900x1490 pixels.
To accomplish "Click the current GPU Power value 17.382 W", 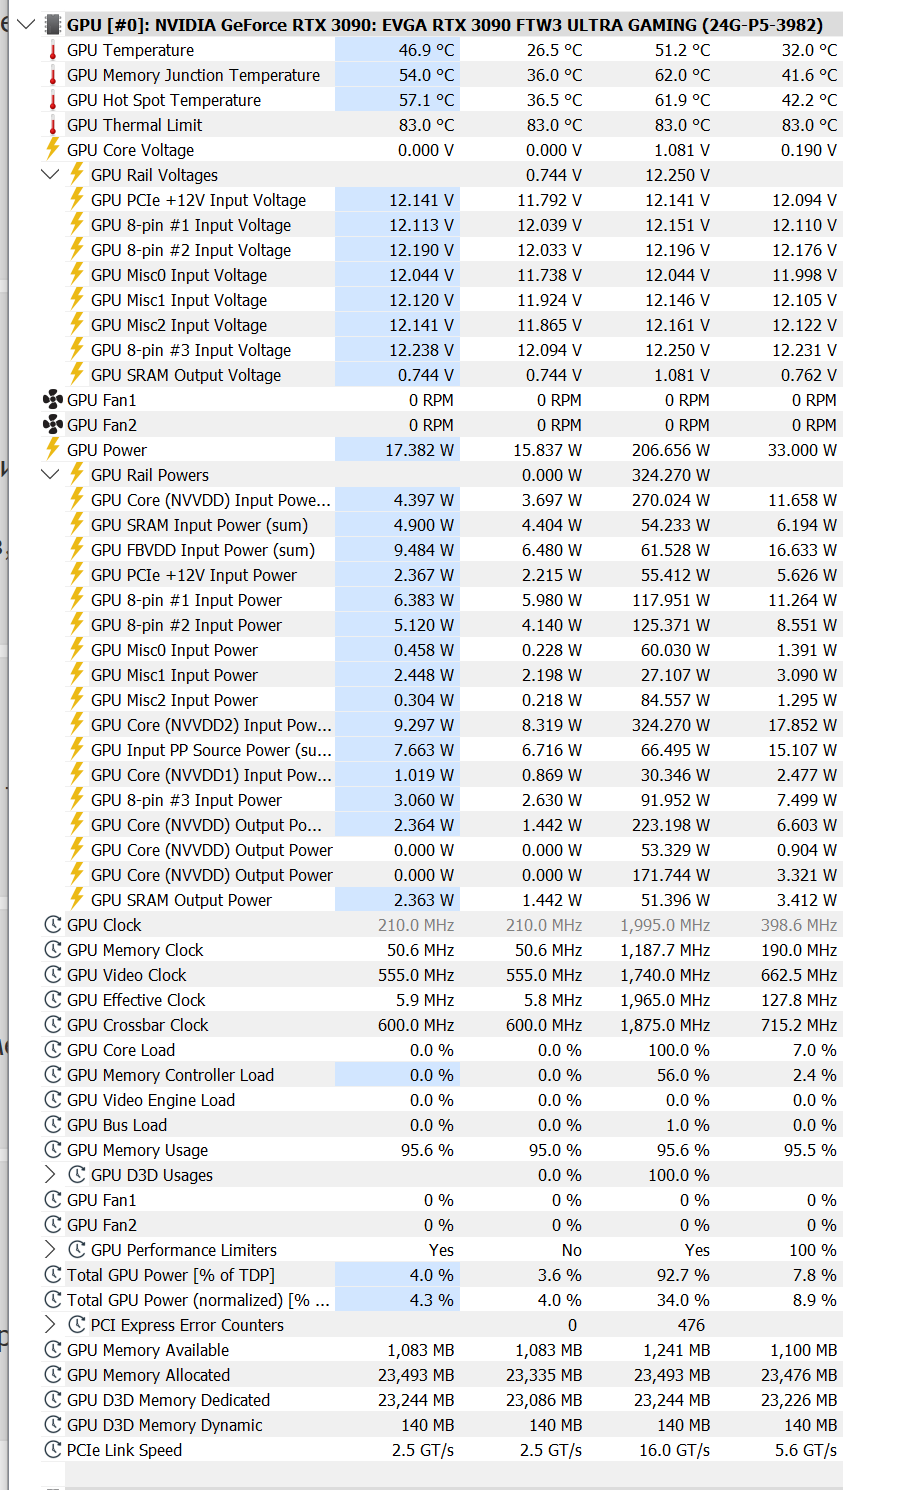I will tap(419, 450).
